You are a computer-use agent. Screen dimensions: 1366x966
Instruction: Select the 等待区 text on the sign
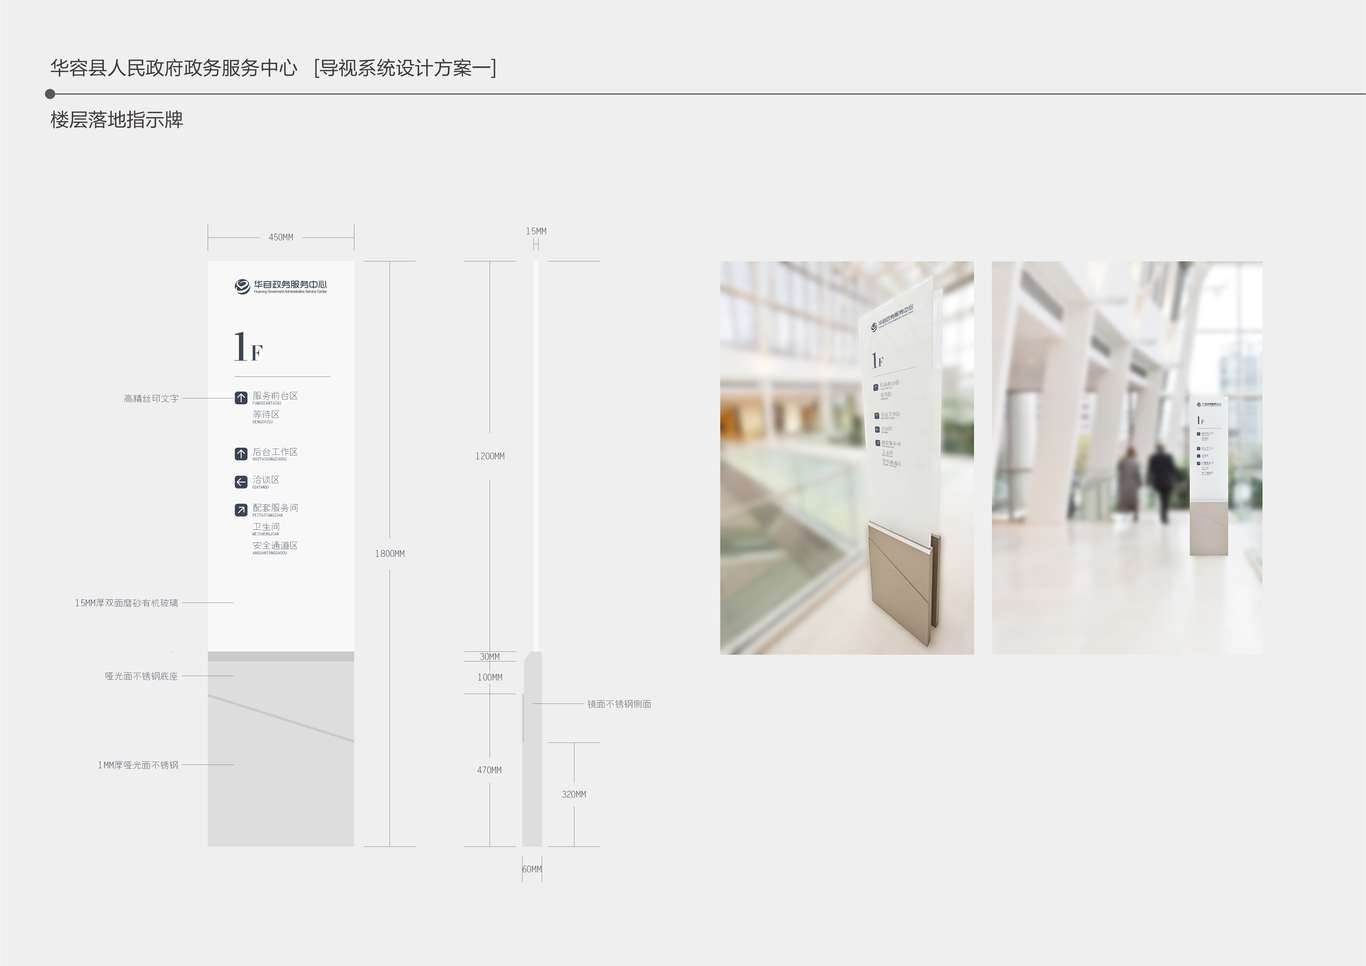coord(266,414)
